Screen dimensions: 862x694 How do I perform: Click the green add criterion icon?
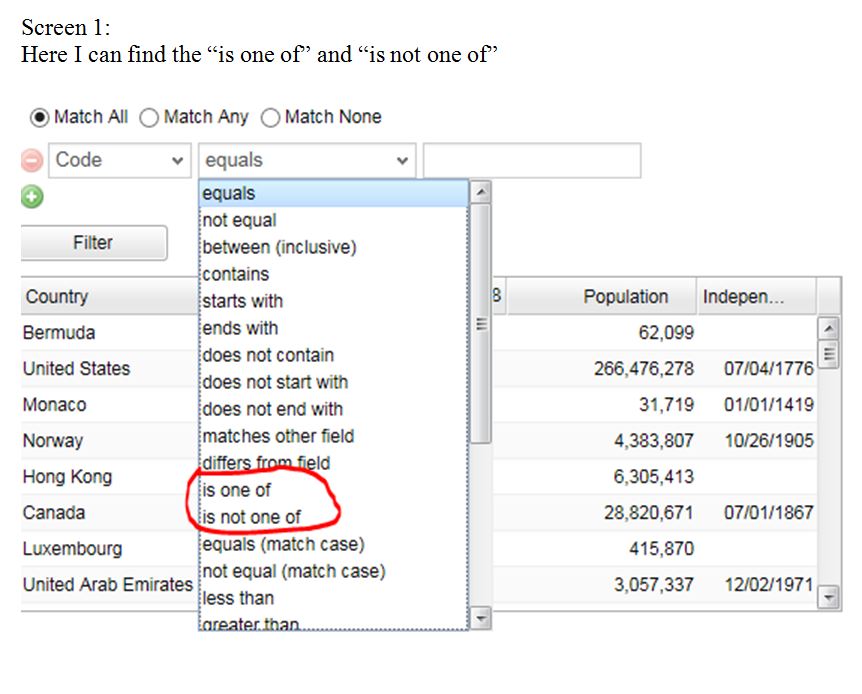point(32,197)
